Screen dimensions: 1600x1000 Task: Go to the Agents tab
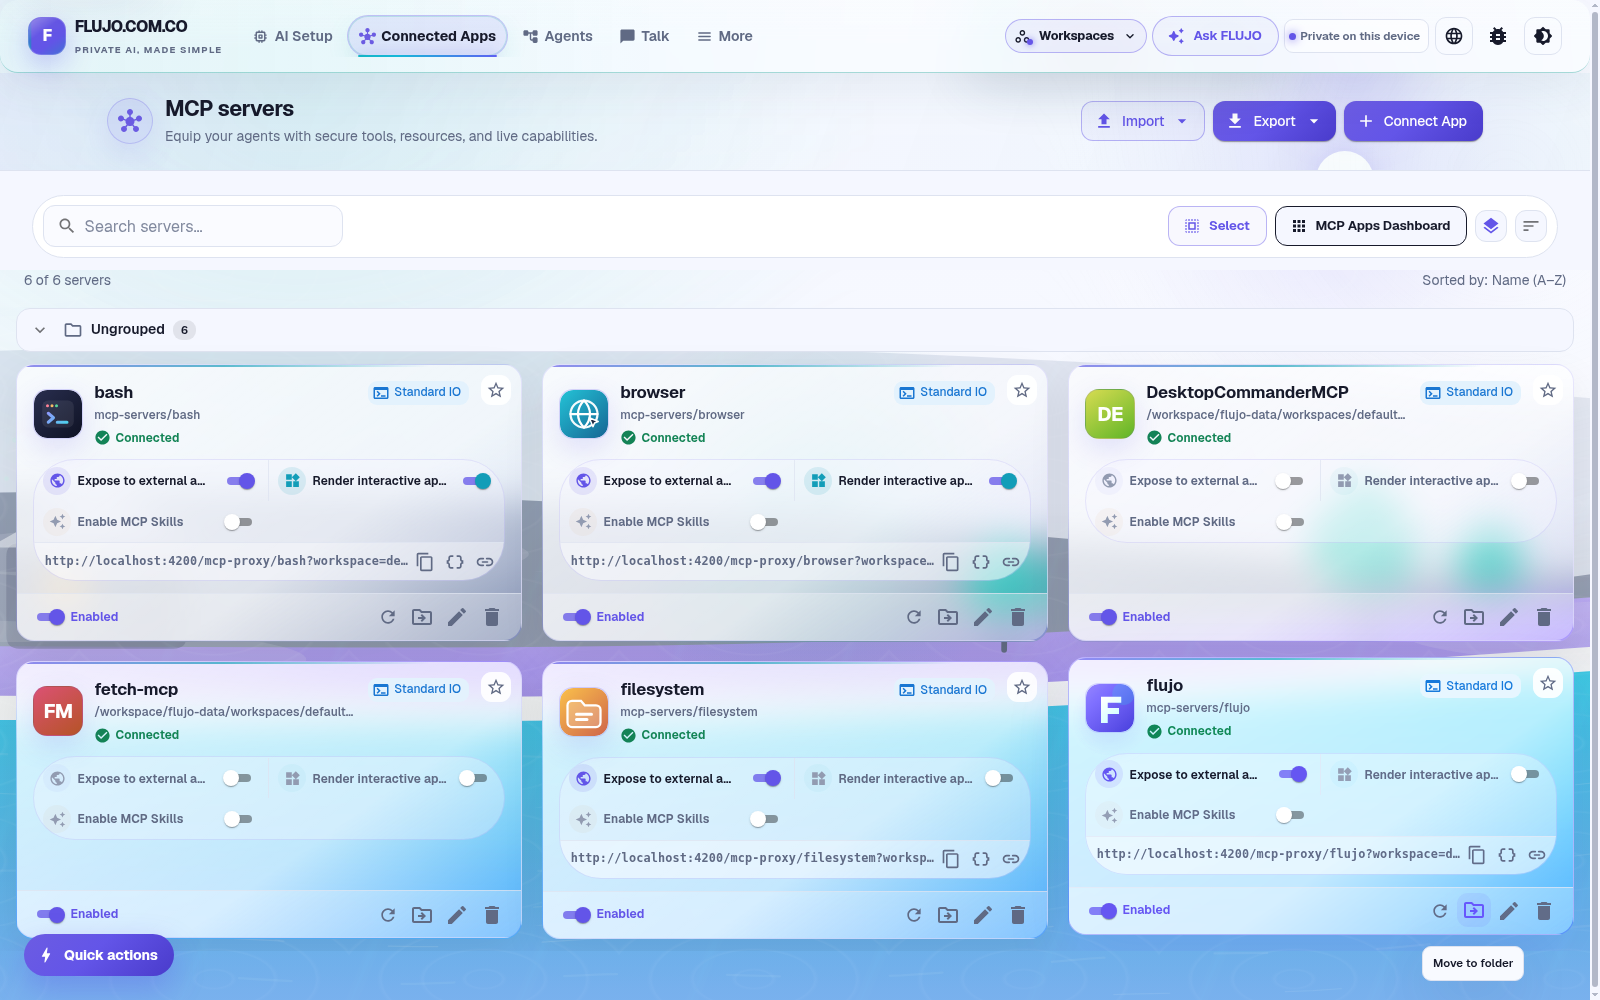[558, 36]
